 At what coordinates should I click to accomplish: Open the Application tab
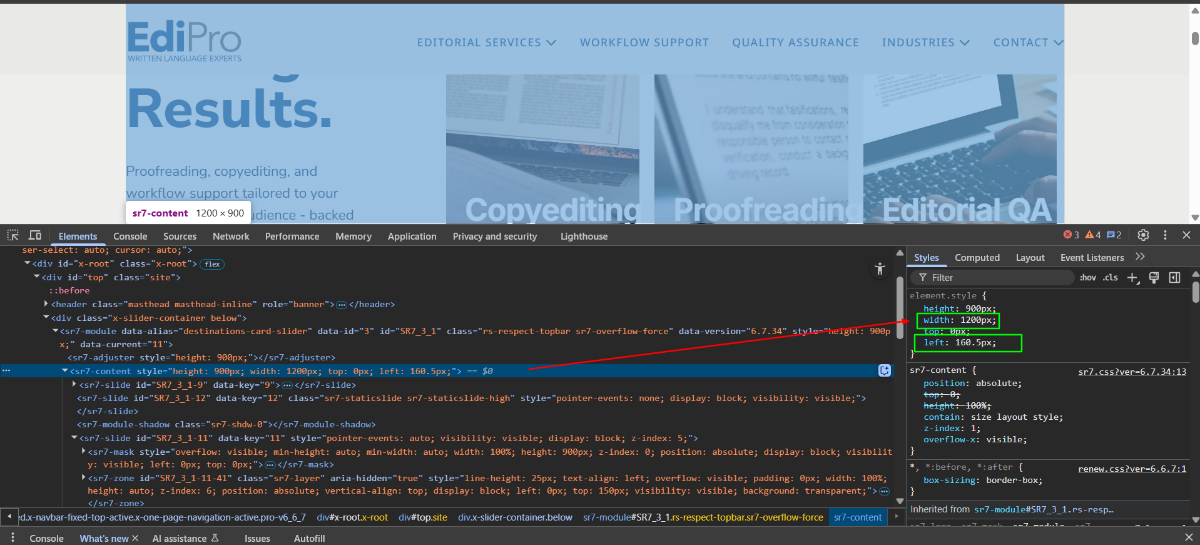point(412,236)
